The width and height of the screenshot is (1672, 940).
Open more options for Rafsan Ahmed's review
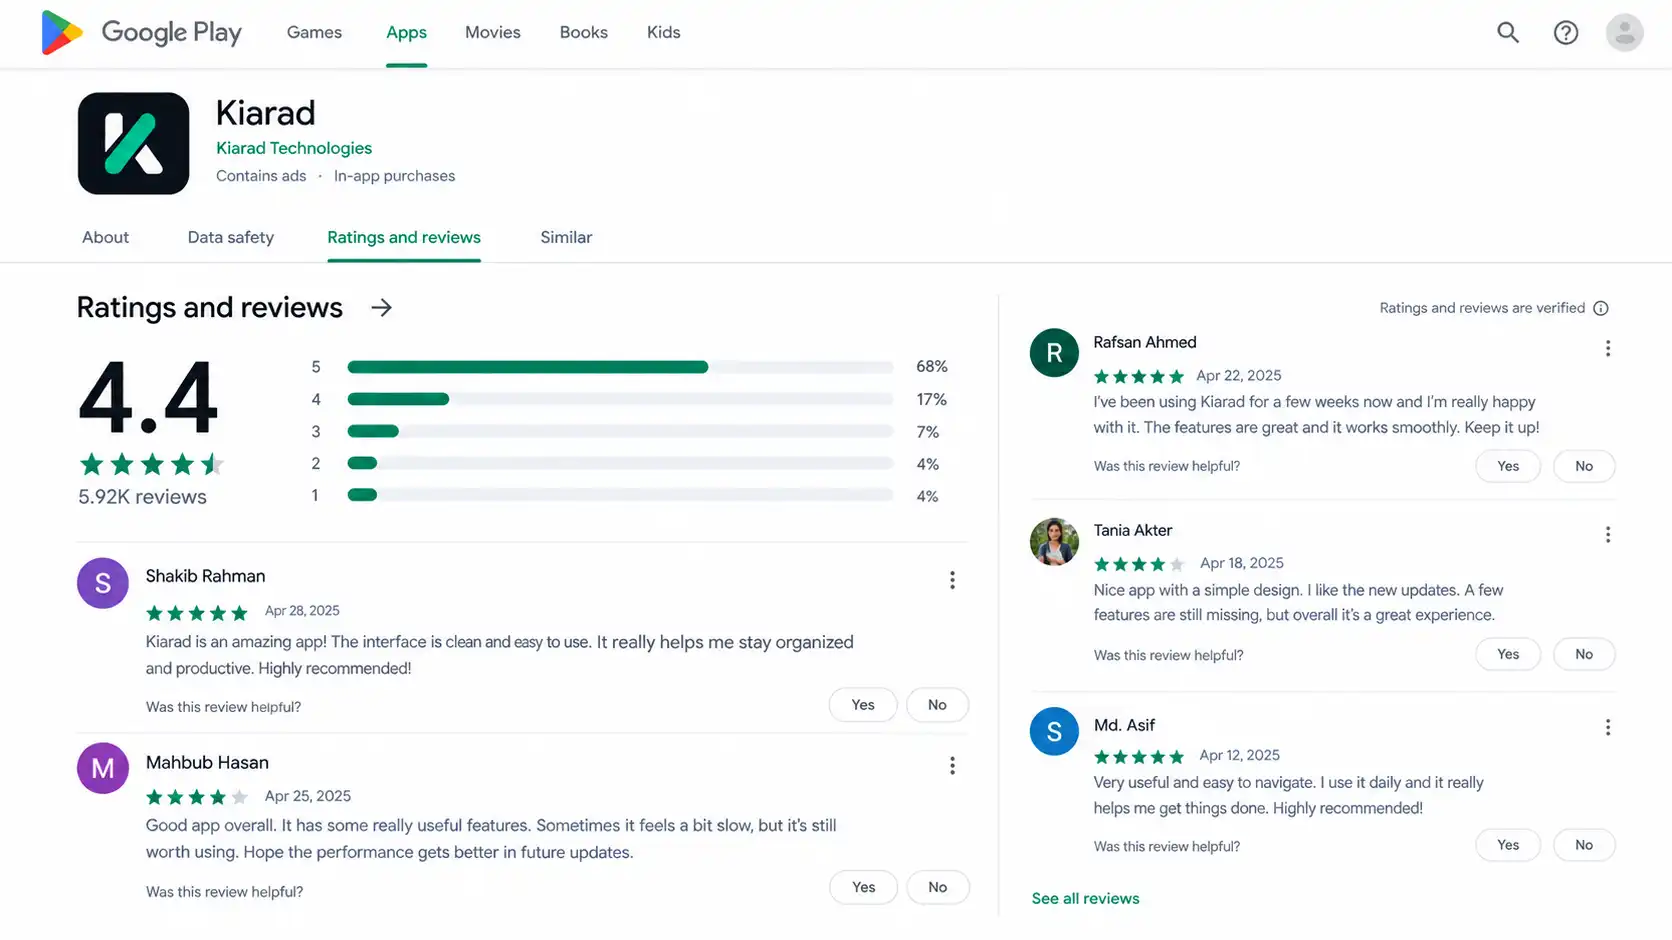[1608, 348]
